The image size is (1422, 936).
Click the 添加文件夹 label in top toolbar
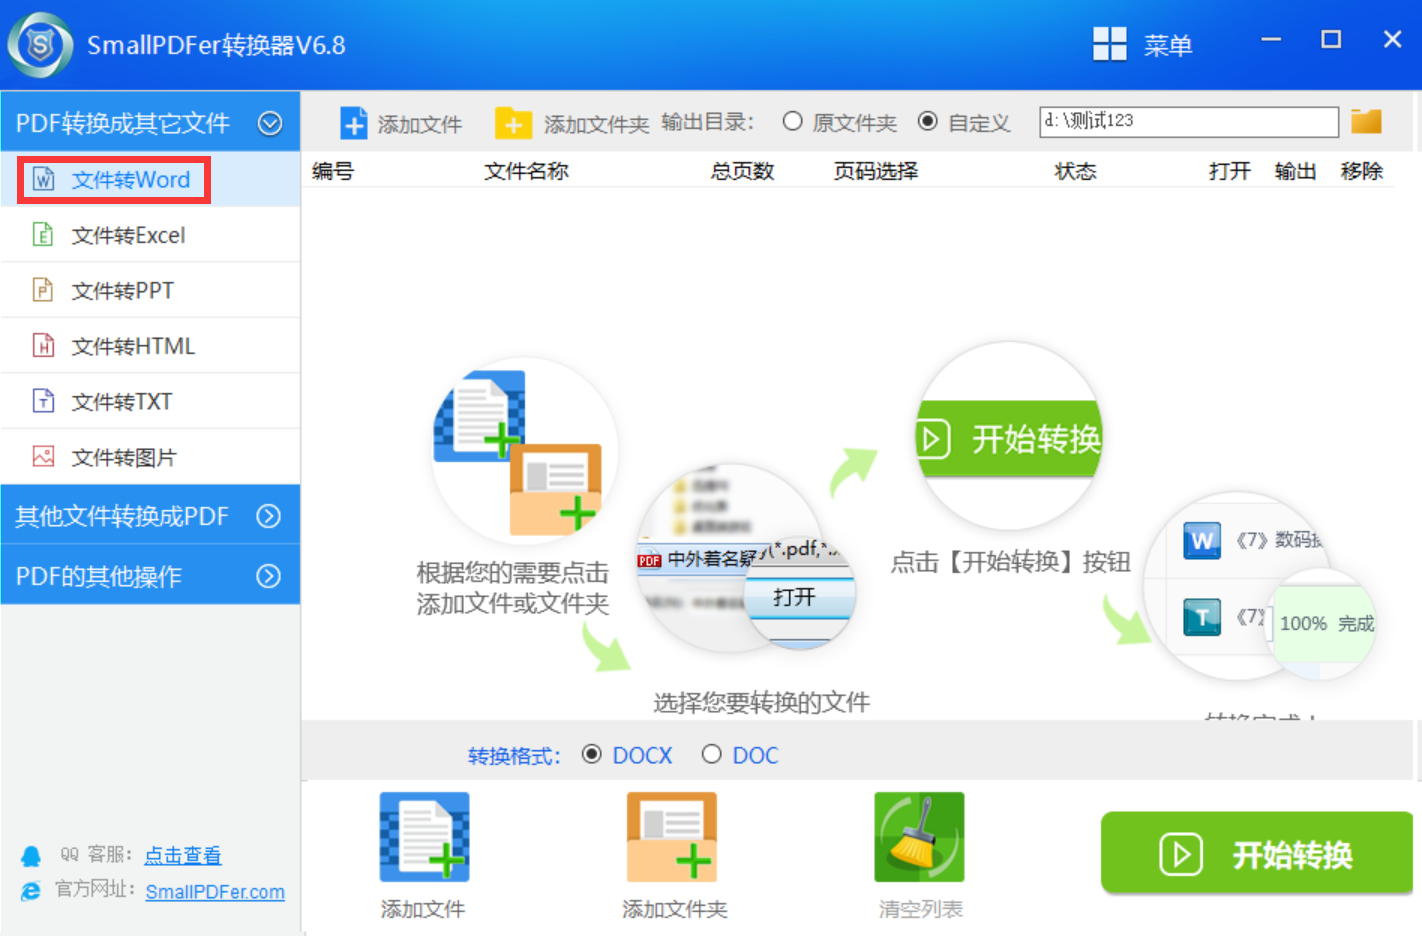click(x=597, y=125)
